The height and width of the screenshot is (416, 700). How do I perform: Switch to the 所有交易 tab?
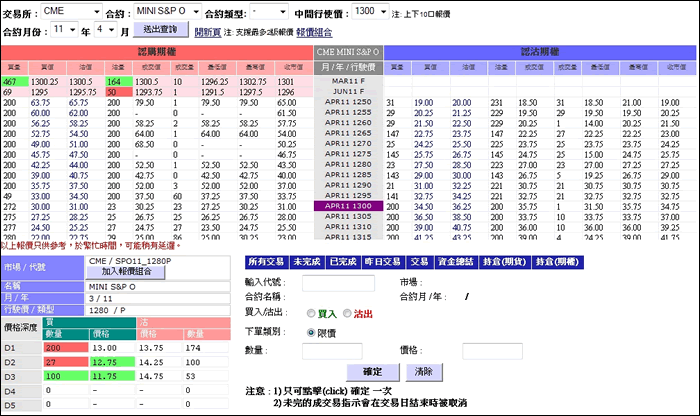[266, 261]
